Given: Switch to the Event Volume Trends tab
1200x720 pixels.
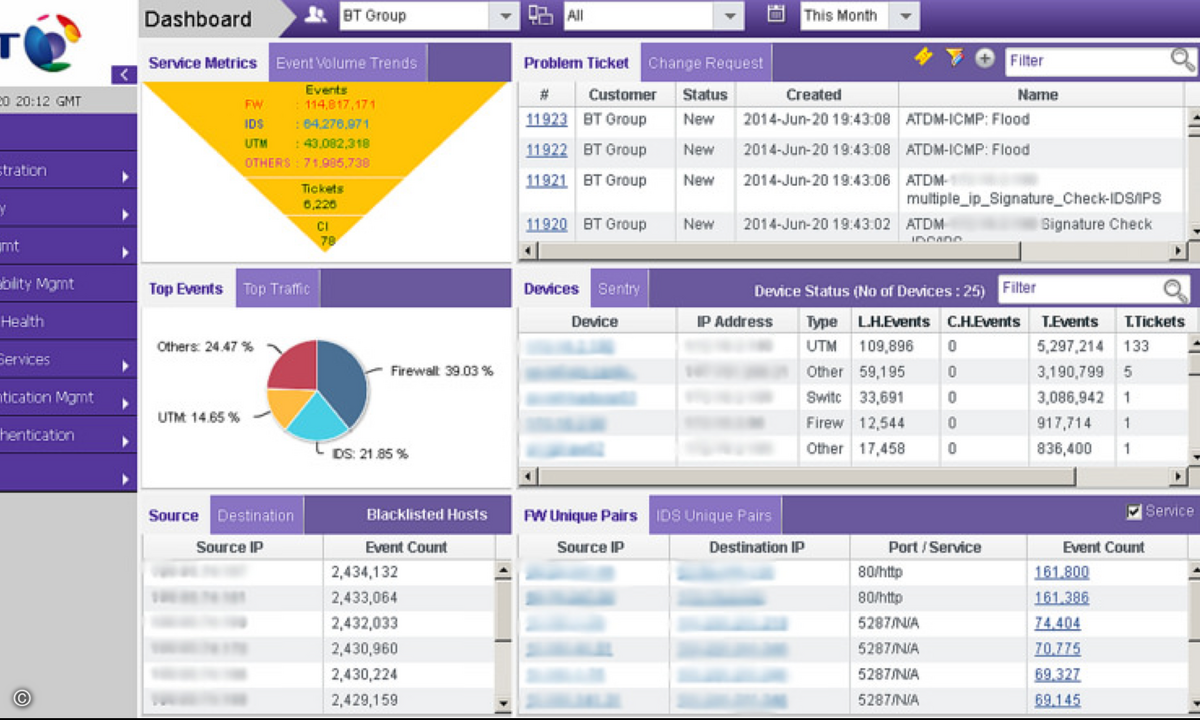Looking at the screenshot, I should coord(347,63).
